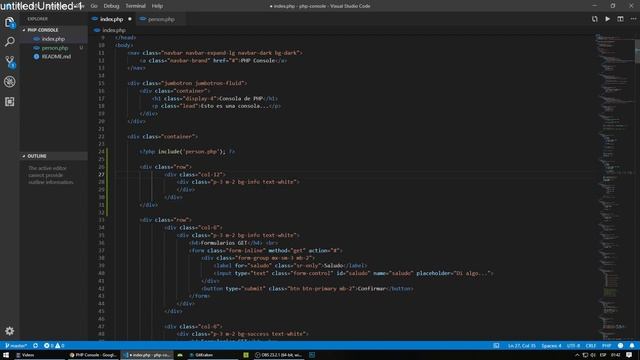Image resolution: width=640 pixels, height=360 pixels.
Task: Switch to the index.php editor tab
Action: click(x=111, y=19)
